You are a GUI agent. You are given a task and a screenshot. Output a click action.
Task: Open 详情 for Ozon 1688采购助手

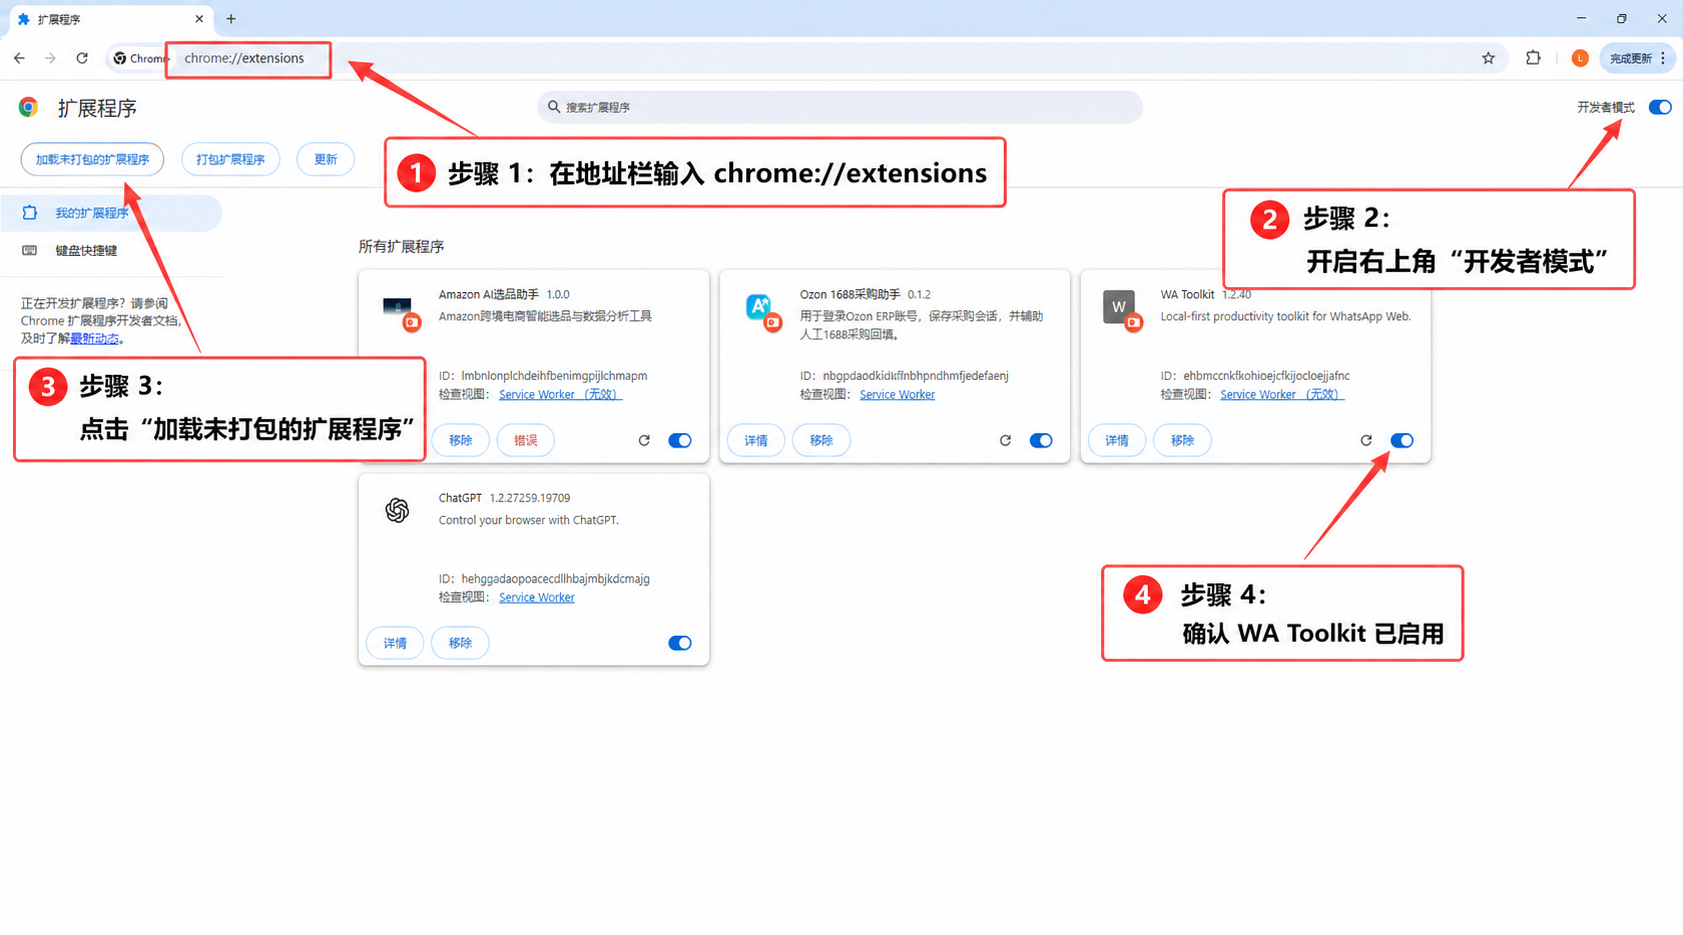click(756, 440)
